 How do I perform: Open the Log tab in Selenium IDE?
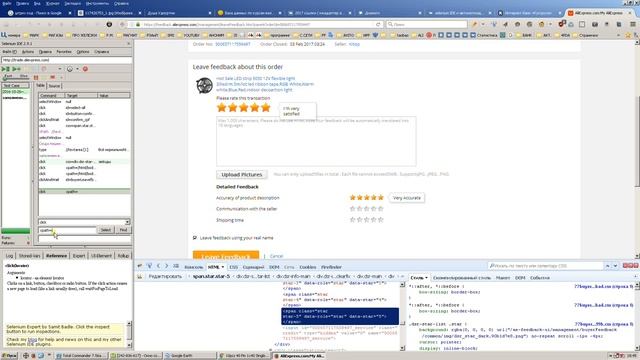9,256
